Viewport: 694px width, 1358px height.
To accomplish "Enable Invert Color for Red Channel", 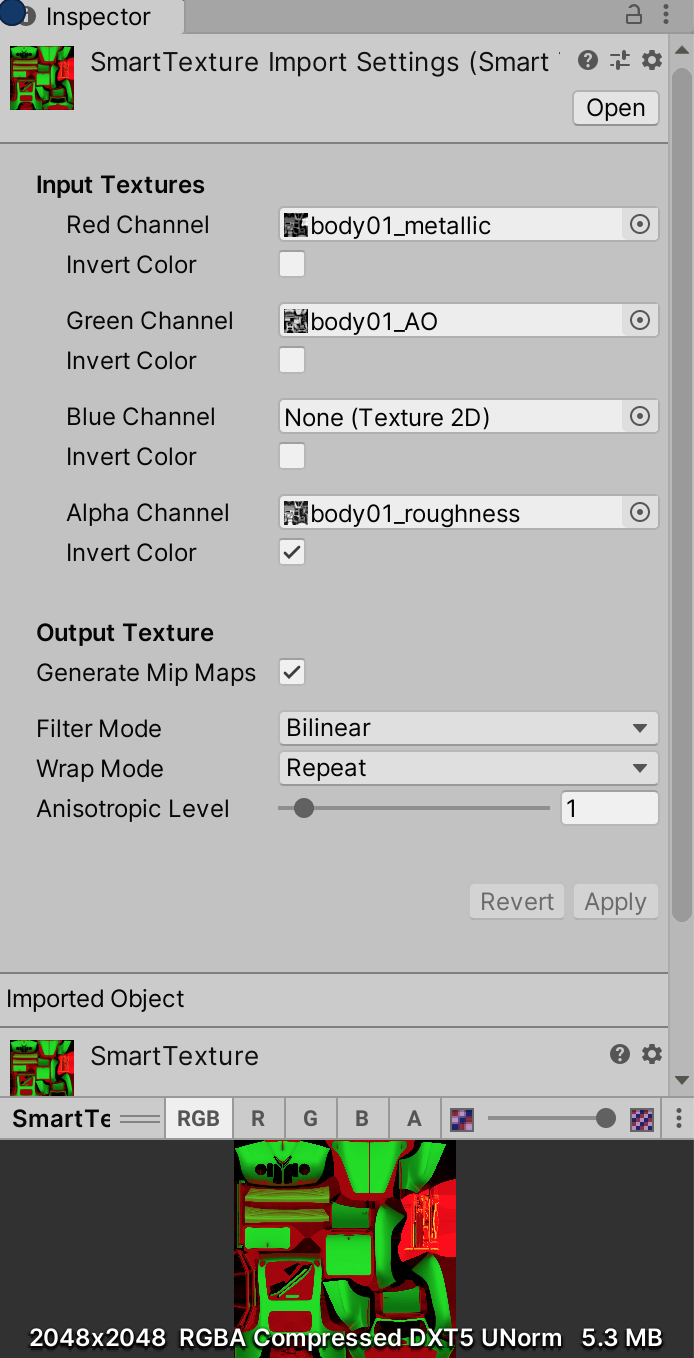I will coord(292,265).
